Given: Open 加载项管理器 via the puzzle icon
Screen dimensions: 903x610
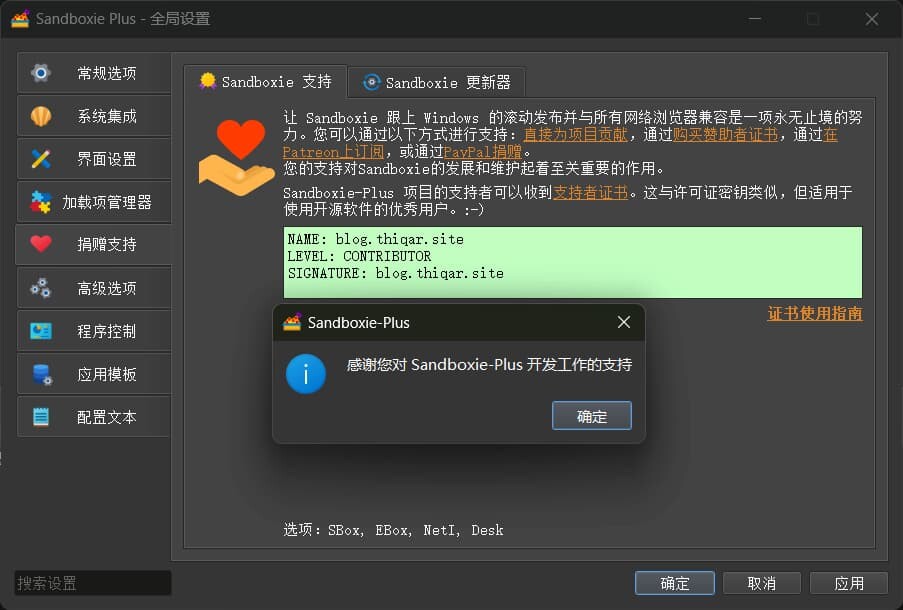Looking at the screenshot, I should 41,202.
